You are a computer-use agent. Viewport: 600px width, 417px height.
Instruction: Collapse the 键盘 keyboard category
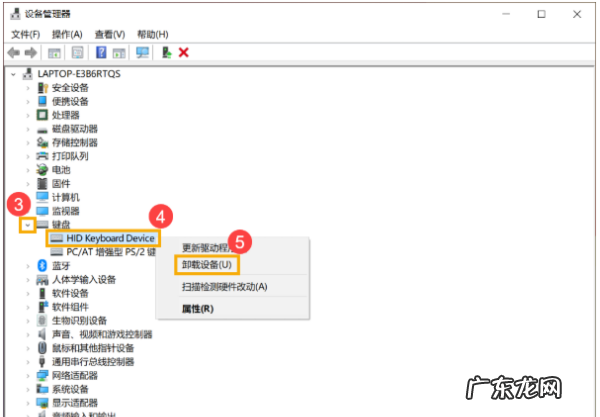click(28, 225)
